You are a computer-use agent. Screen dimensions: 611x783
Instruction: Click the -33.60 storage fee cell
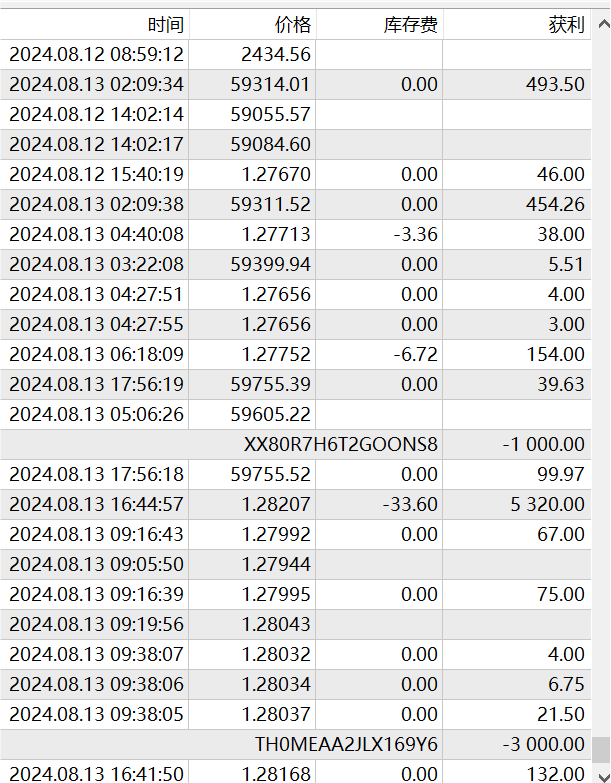[x=410, y=505]
